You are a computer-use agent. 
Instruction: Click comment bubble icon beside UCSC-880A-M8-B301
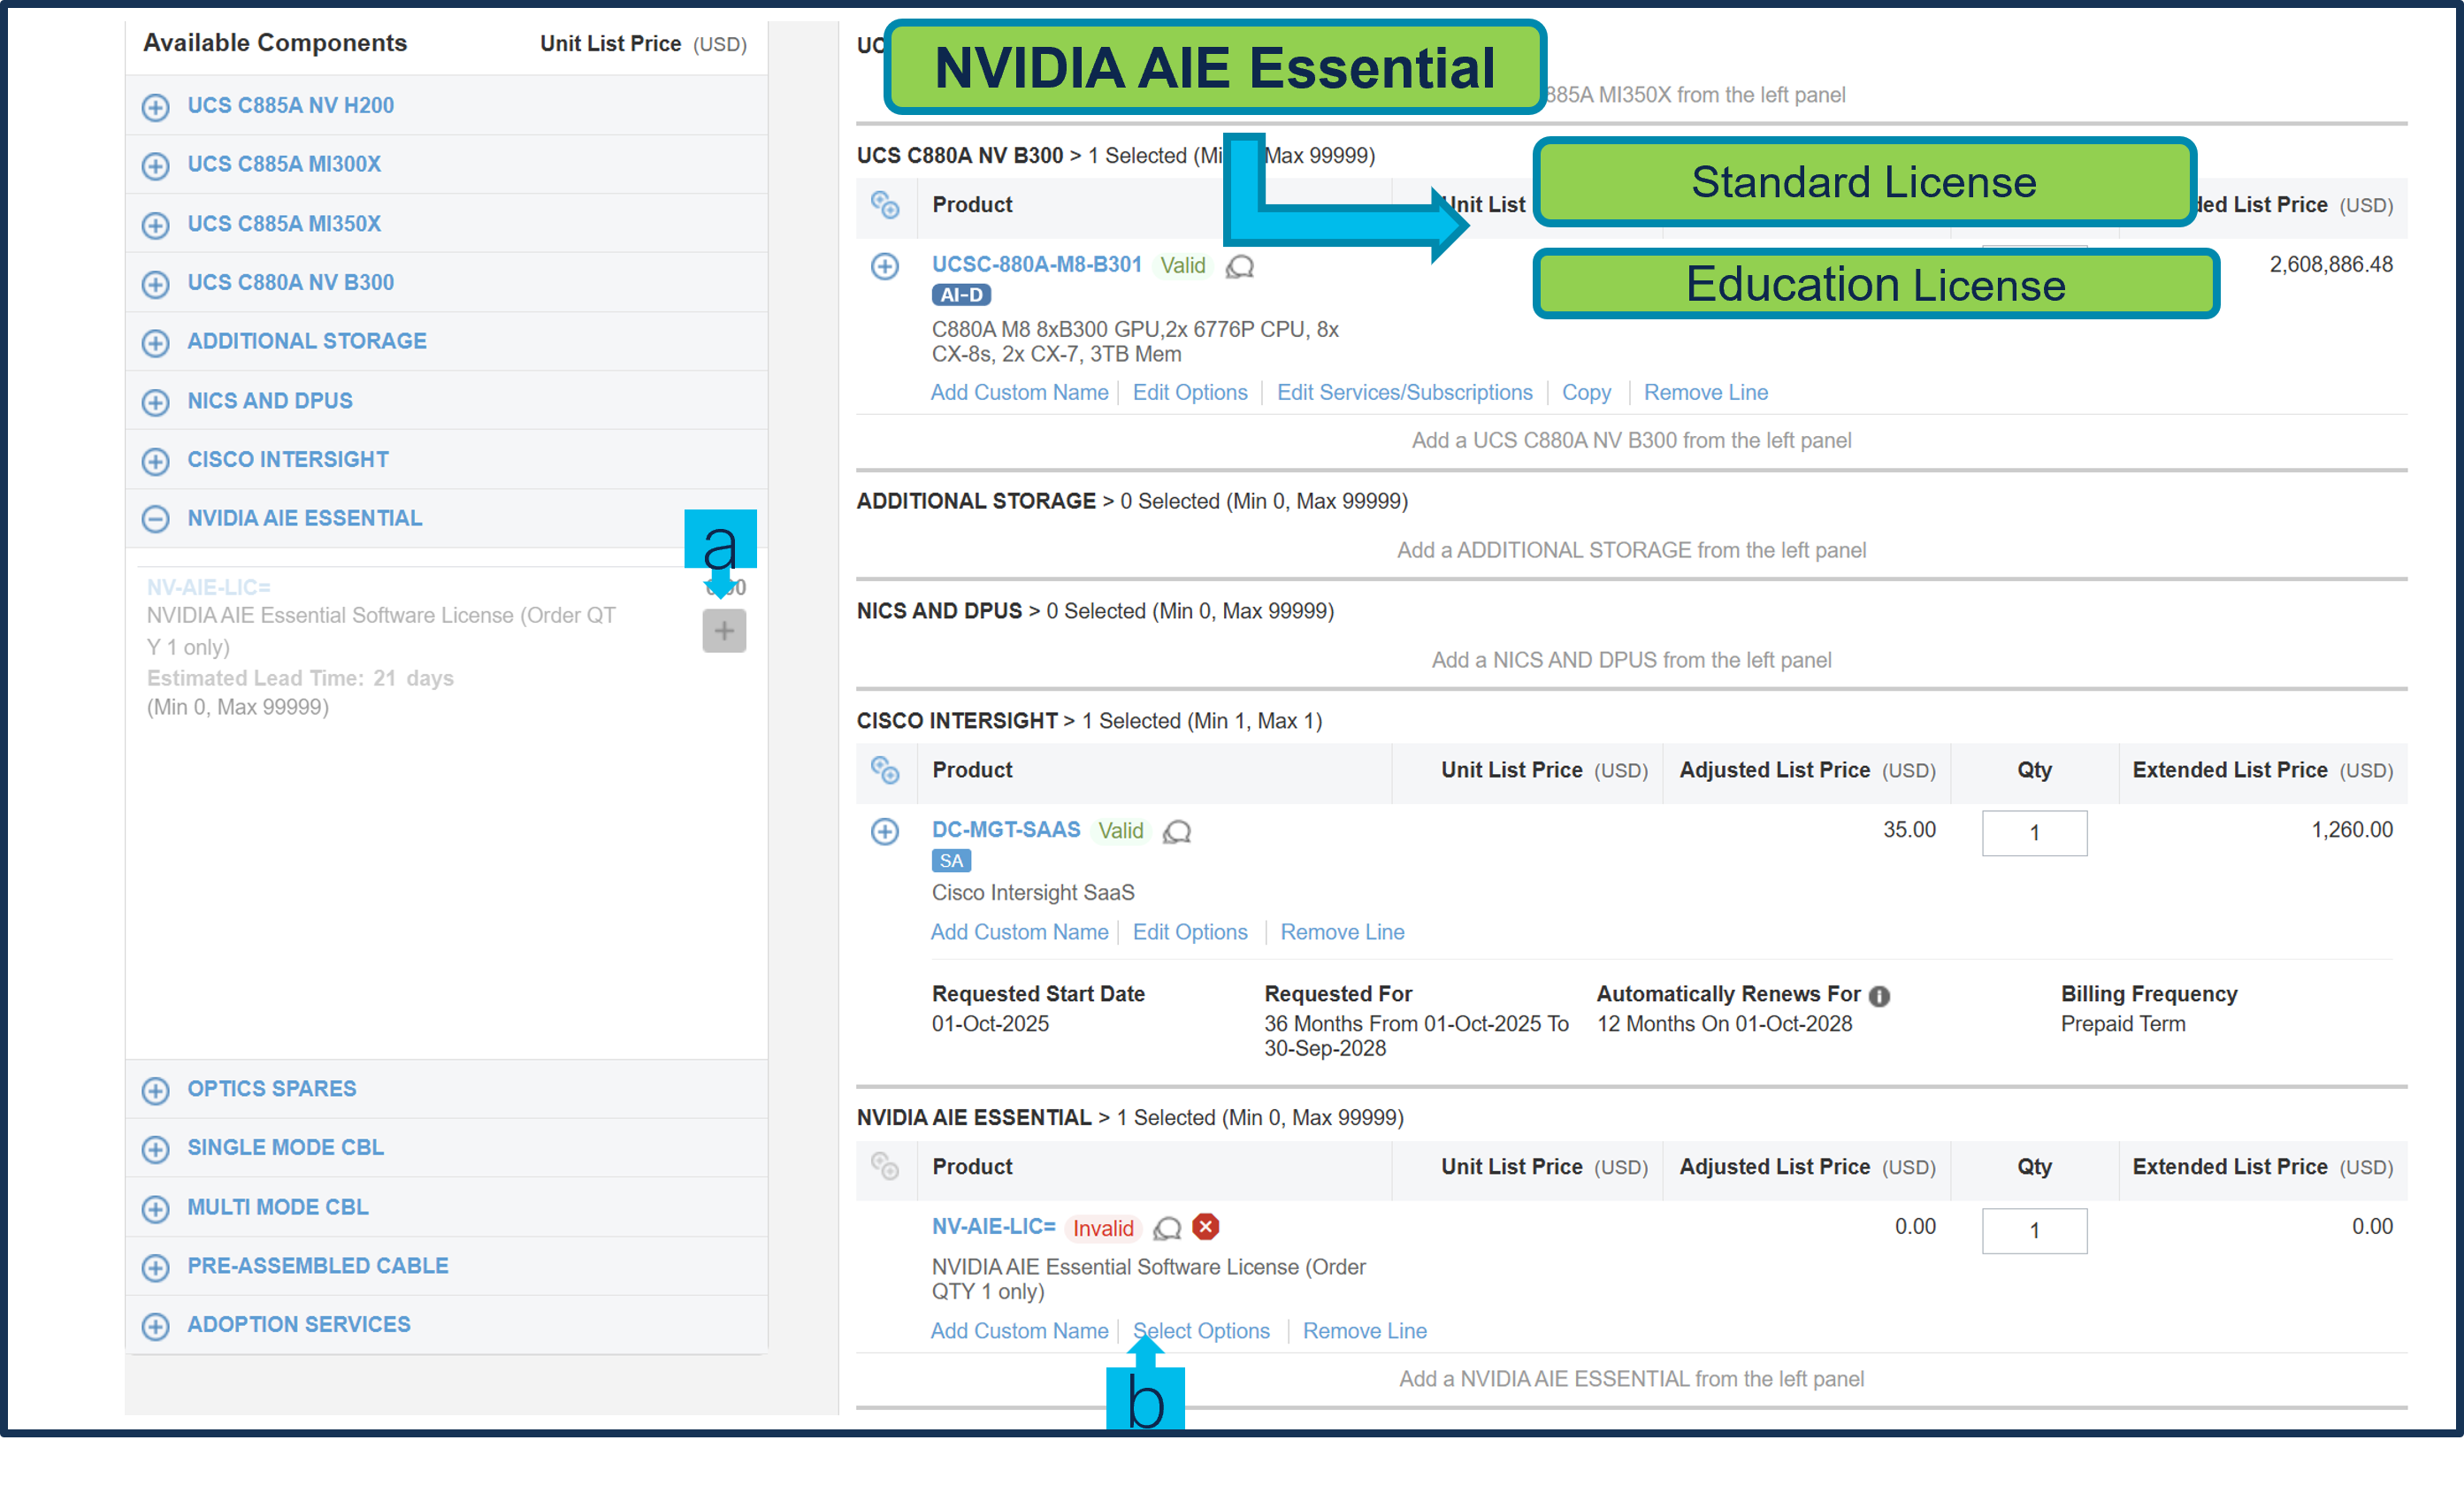1240,266
